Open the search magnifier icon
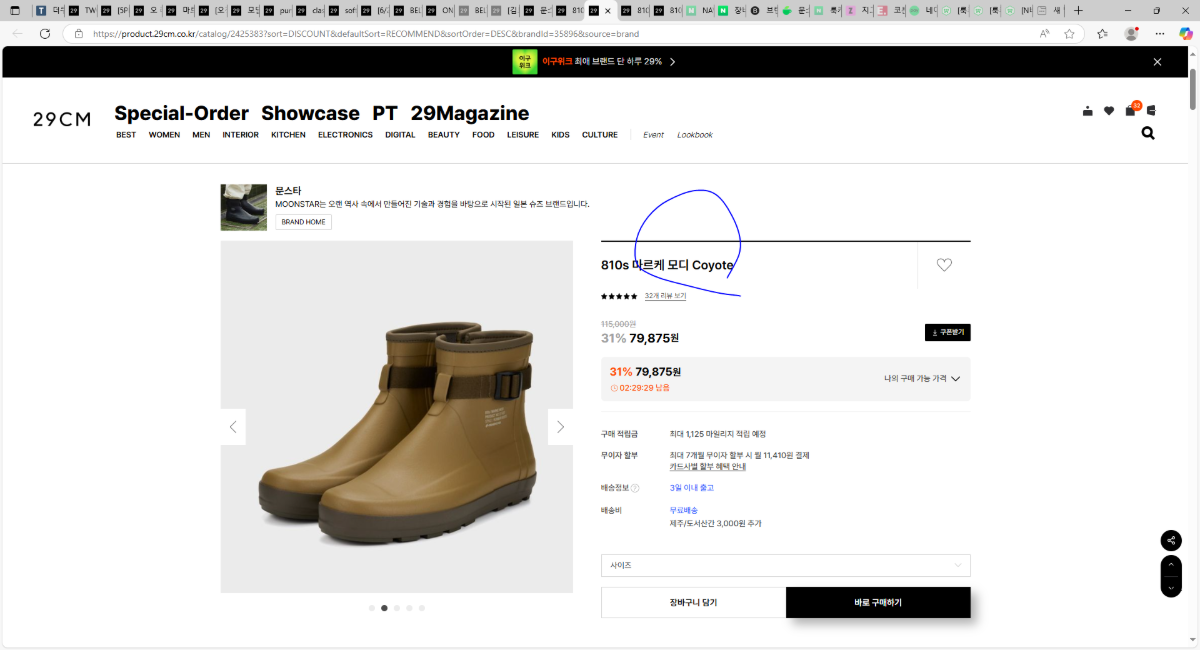 (x=1148, y=133)
